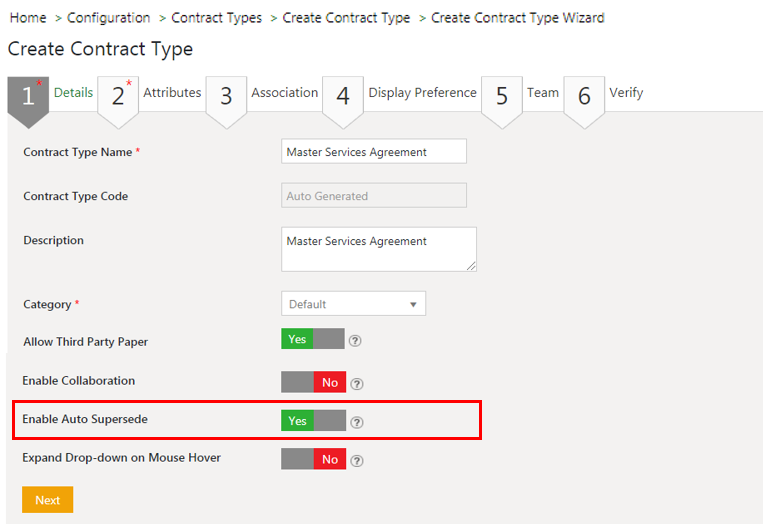
Task: Click help icon beside Expand Drop-down on Mouse Hover
Action: point(357,461)
